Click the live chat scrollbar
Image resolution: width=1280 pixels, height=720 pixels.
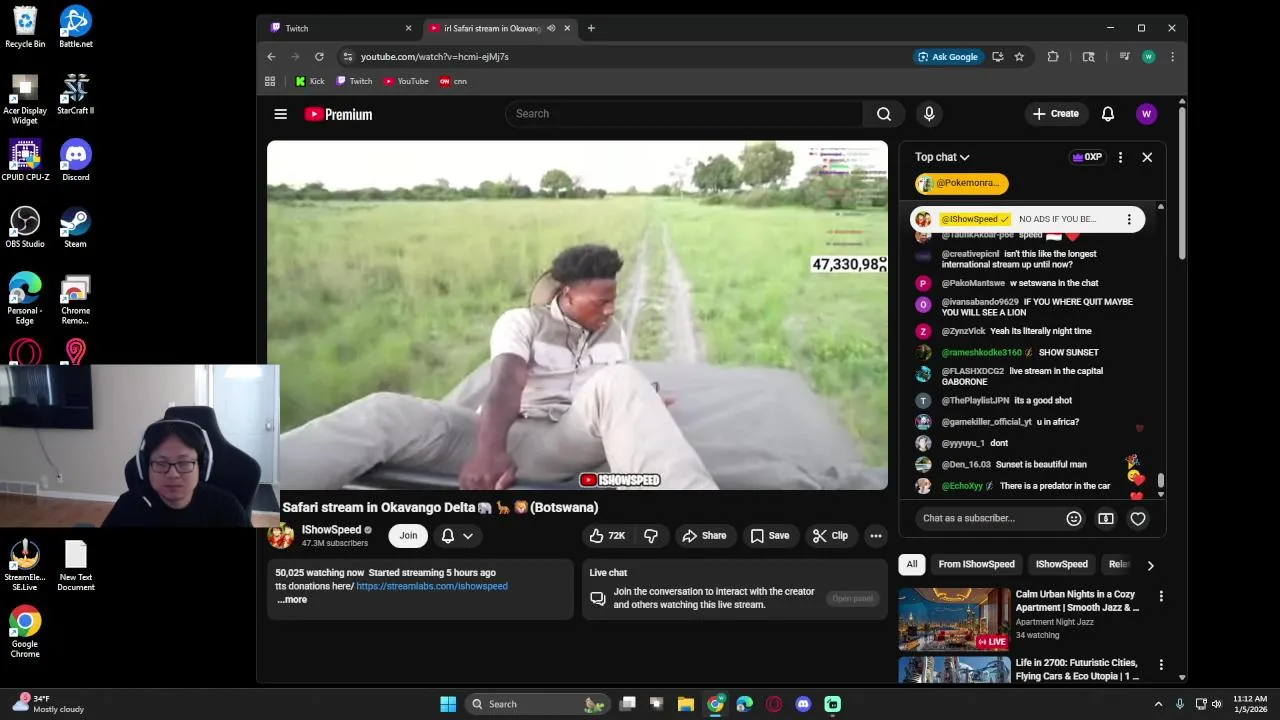(x=1161, y=481)
